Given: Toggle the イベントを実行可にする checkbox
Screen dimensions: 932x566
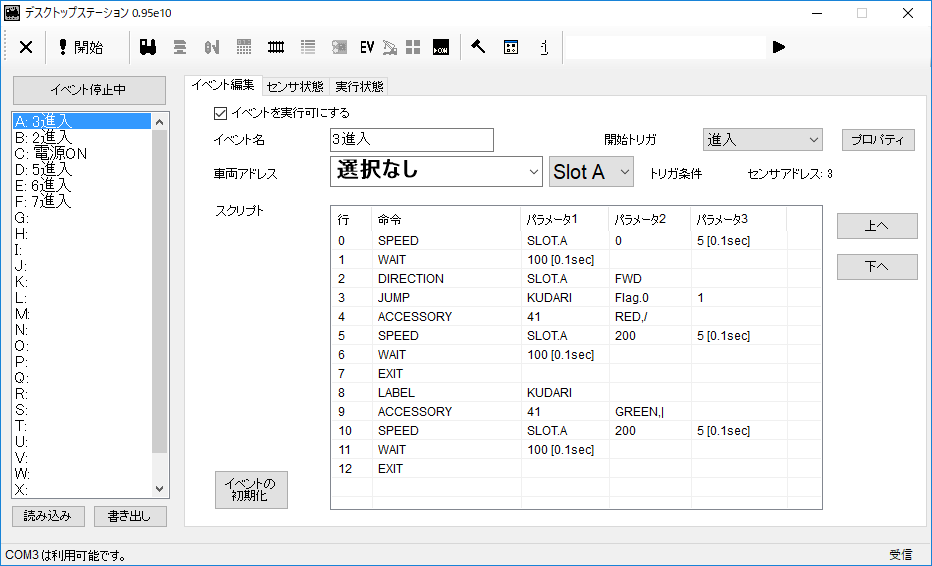Looking at the screenshot, I should (x=221, y=113).
